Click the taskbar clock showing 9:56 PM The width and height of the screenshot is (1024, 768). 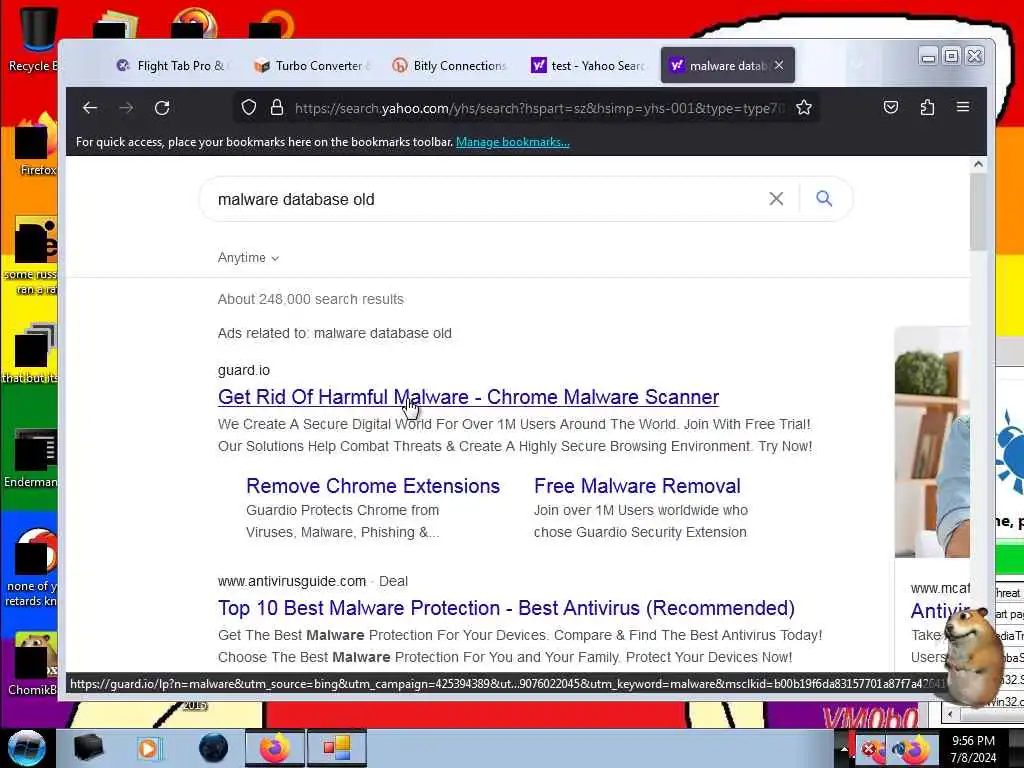click(x=973, y=749)
